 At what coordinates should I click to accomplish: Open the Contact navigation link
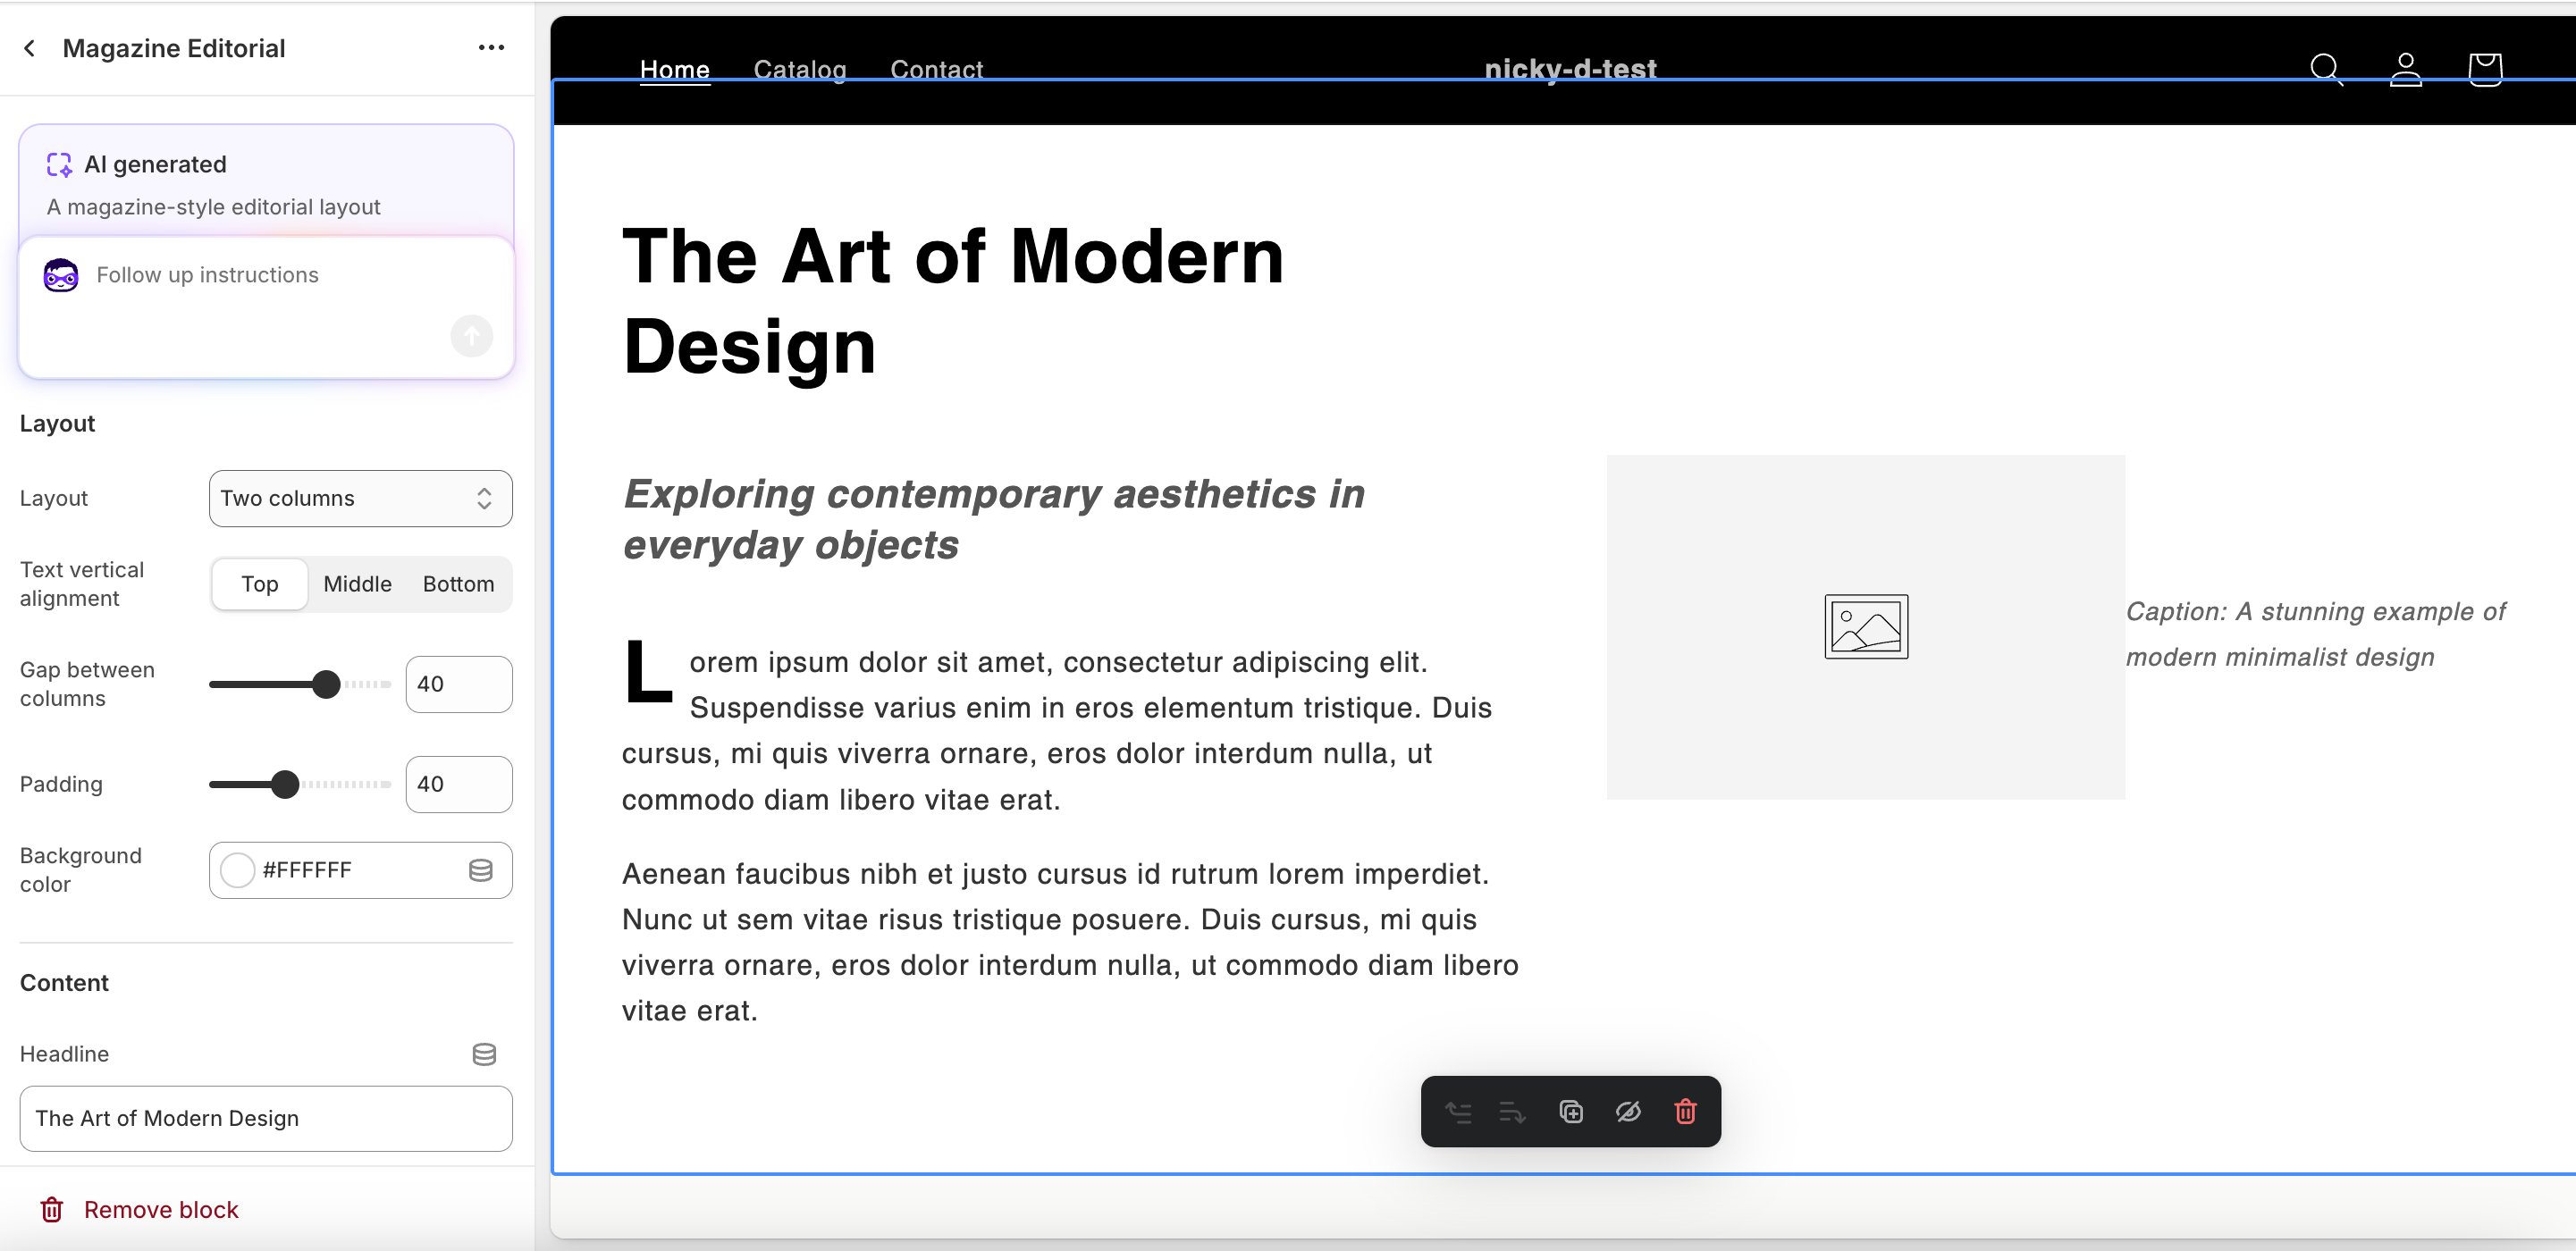[936, 69]
